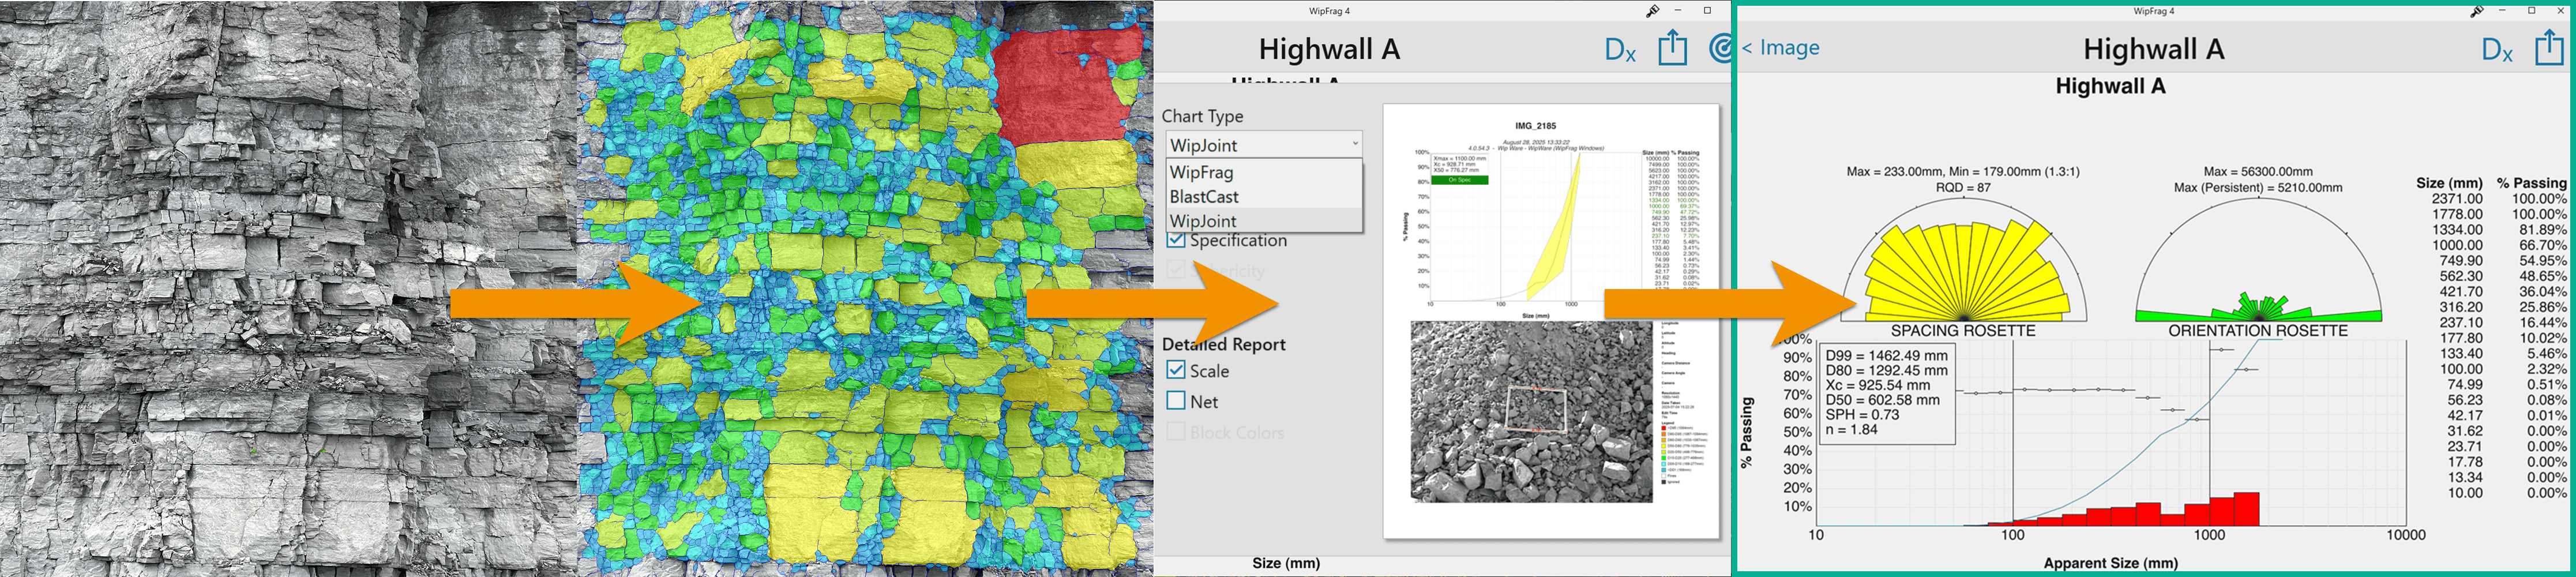The width and height of the screenshot is (2576, 577).
Task: Choose WipFrag from the Chart Type list
Action: 1264,172
